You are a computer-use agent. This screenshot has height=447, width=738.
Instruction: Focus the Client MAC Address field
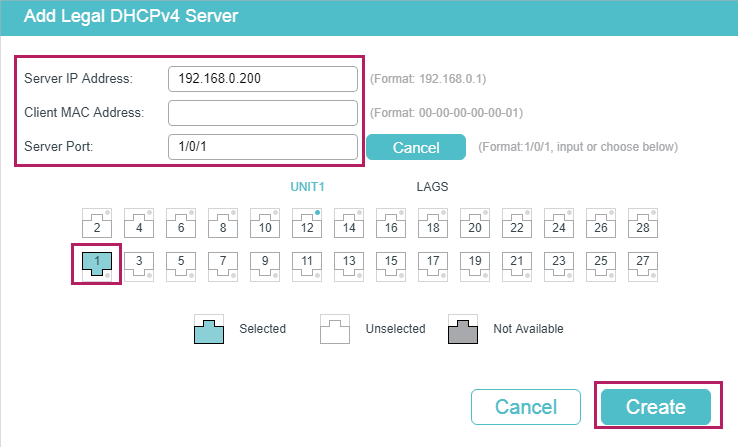(x=263, y=113)
